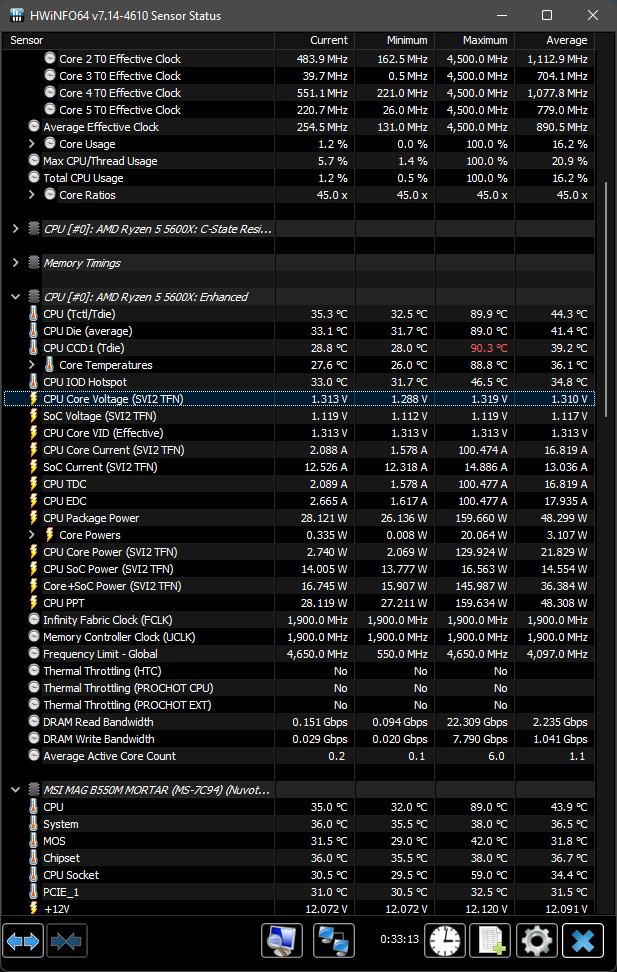The height and width of the screenshot is (972, 617).
Task: Click the expand layout arrows button
Action: [24, 940]
